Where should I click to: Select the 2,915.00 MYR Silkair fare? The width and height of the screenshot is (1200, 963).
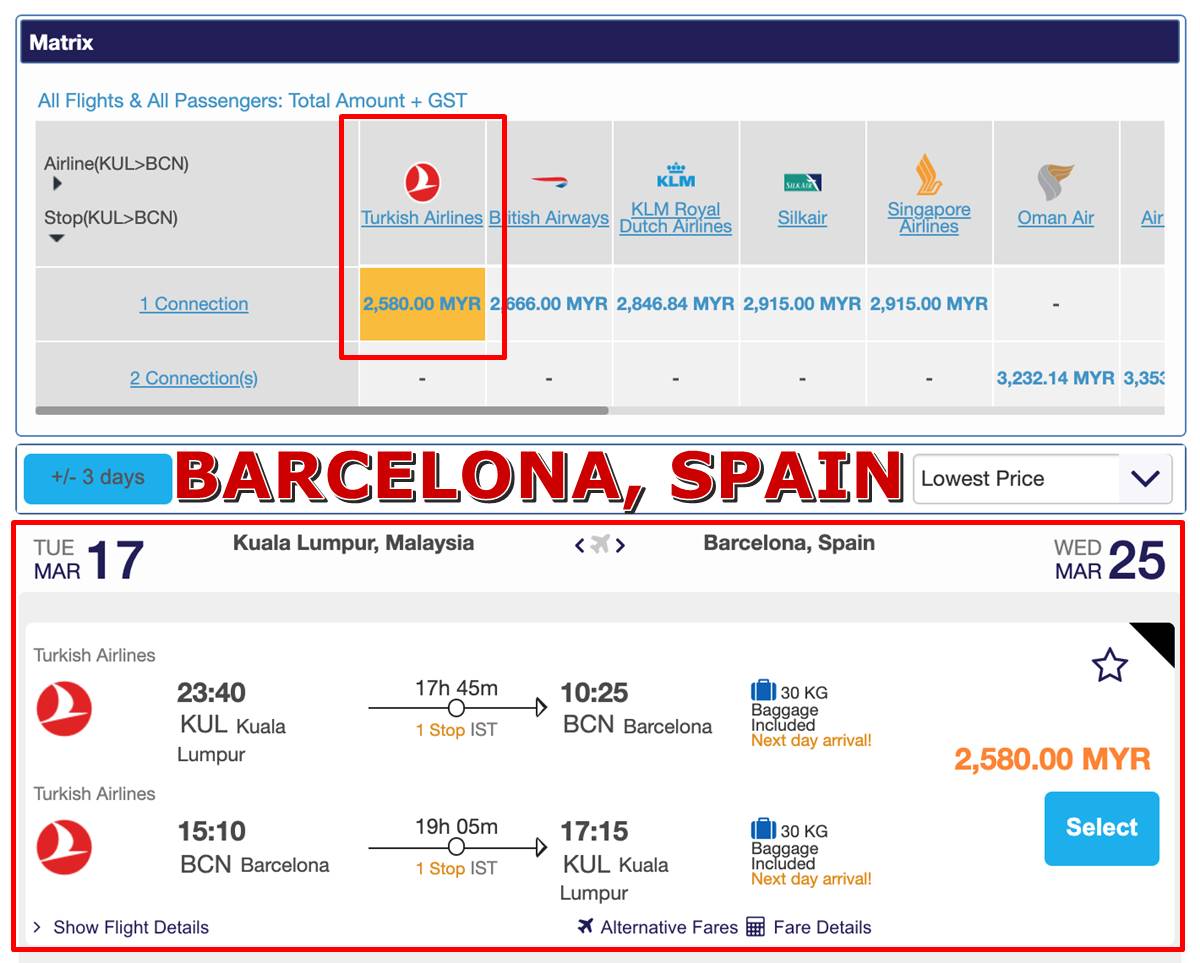pyautogui.click(x=802, y=304)
